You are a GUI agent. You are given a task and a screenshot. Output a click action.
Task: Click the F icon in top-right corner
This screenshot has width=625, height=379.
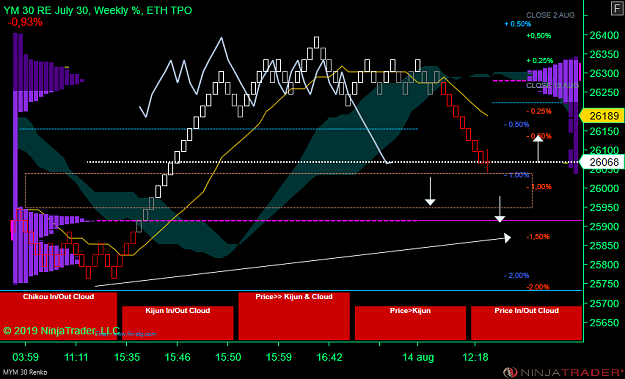[x=617, y=9]
